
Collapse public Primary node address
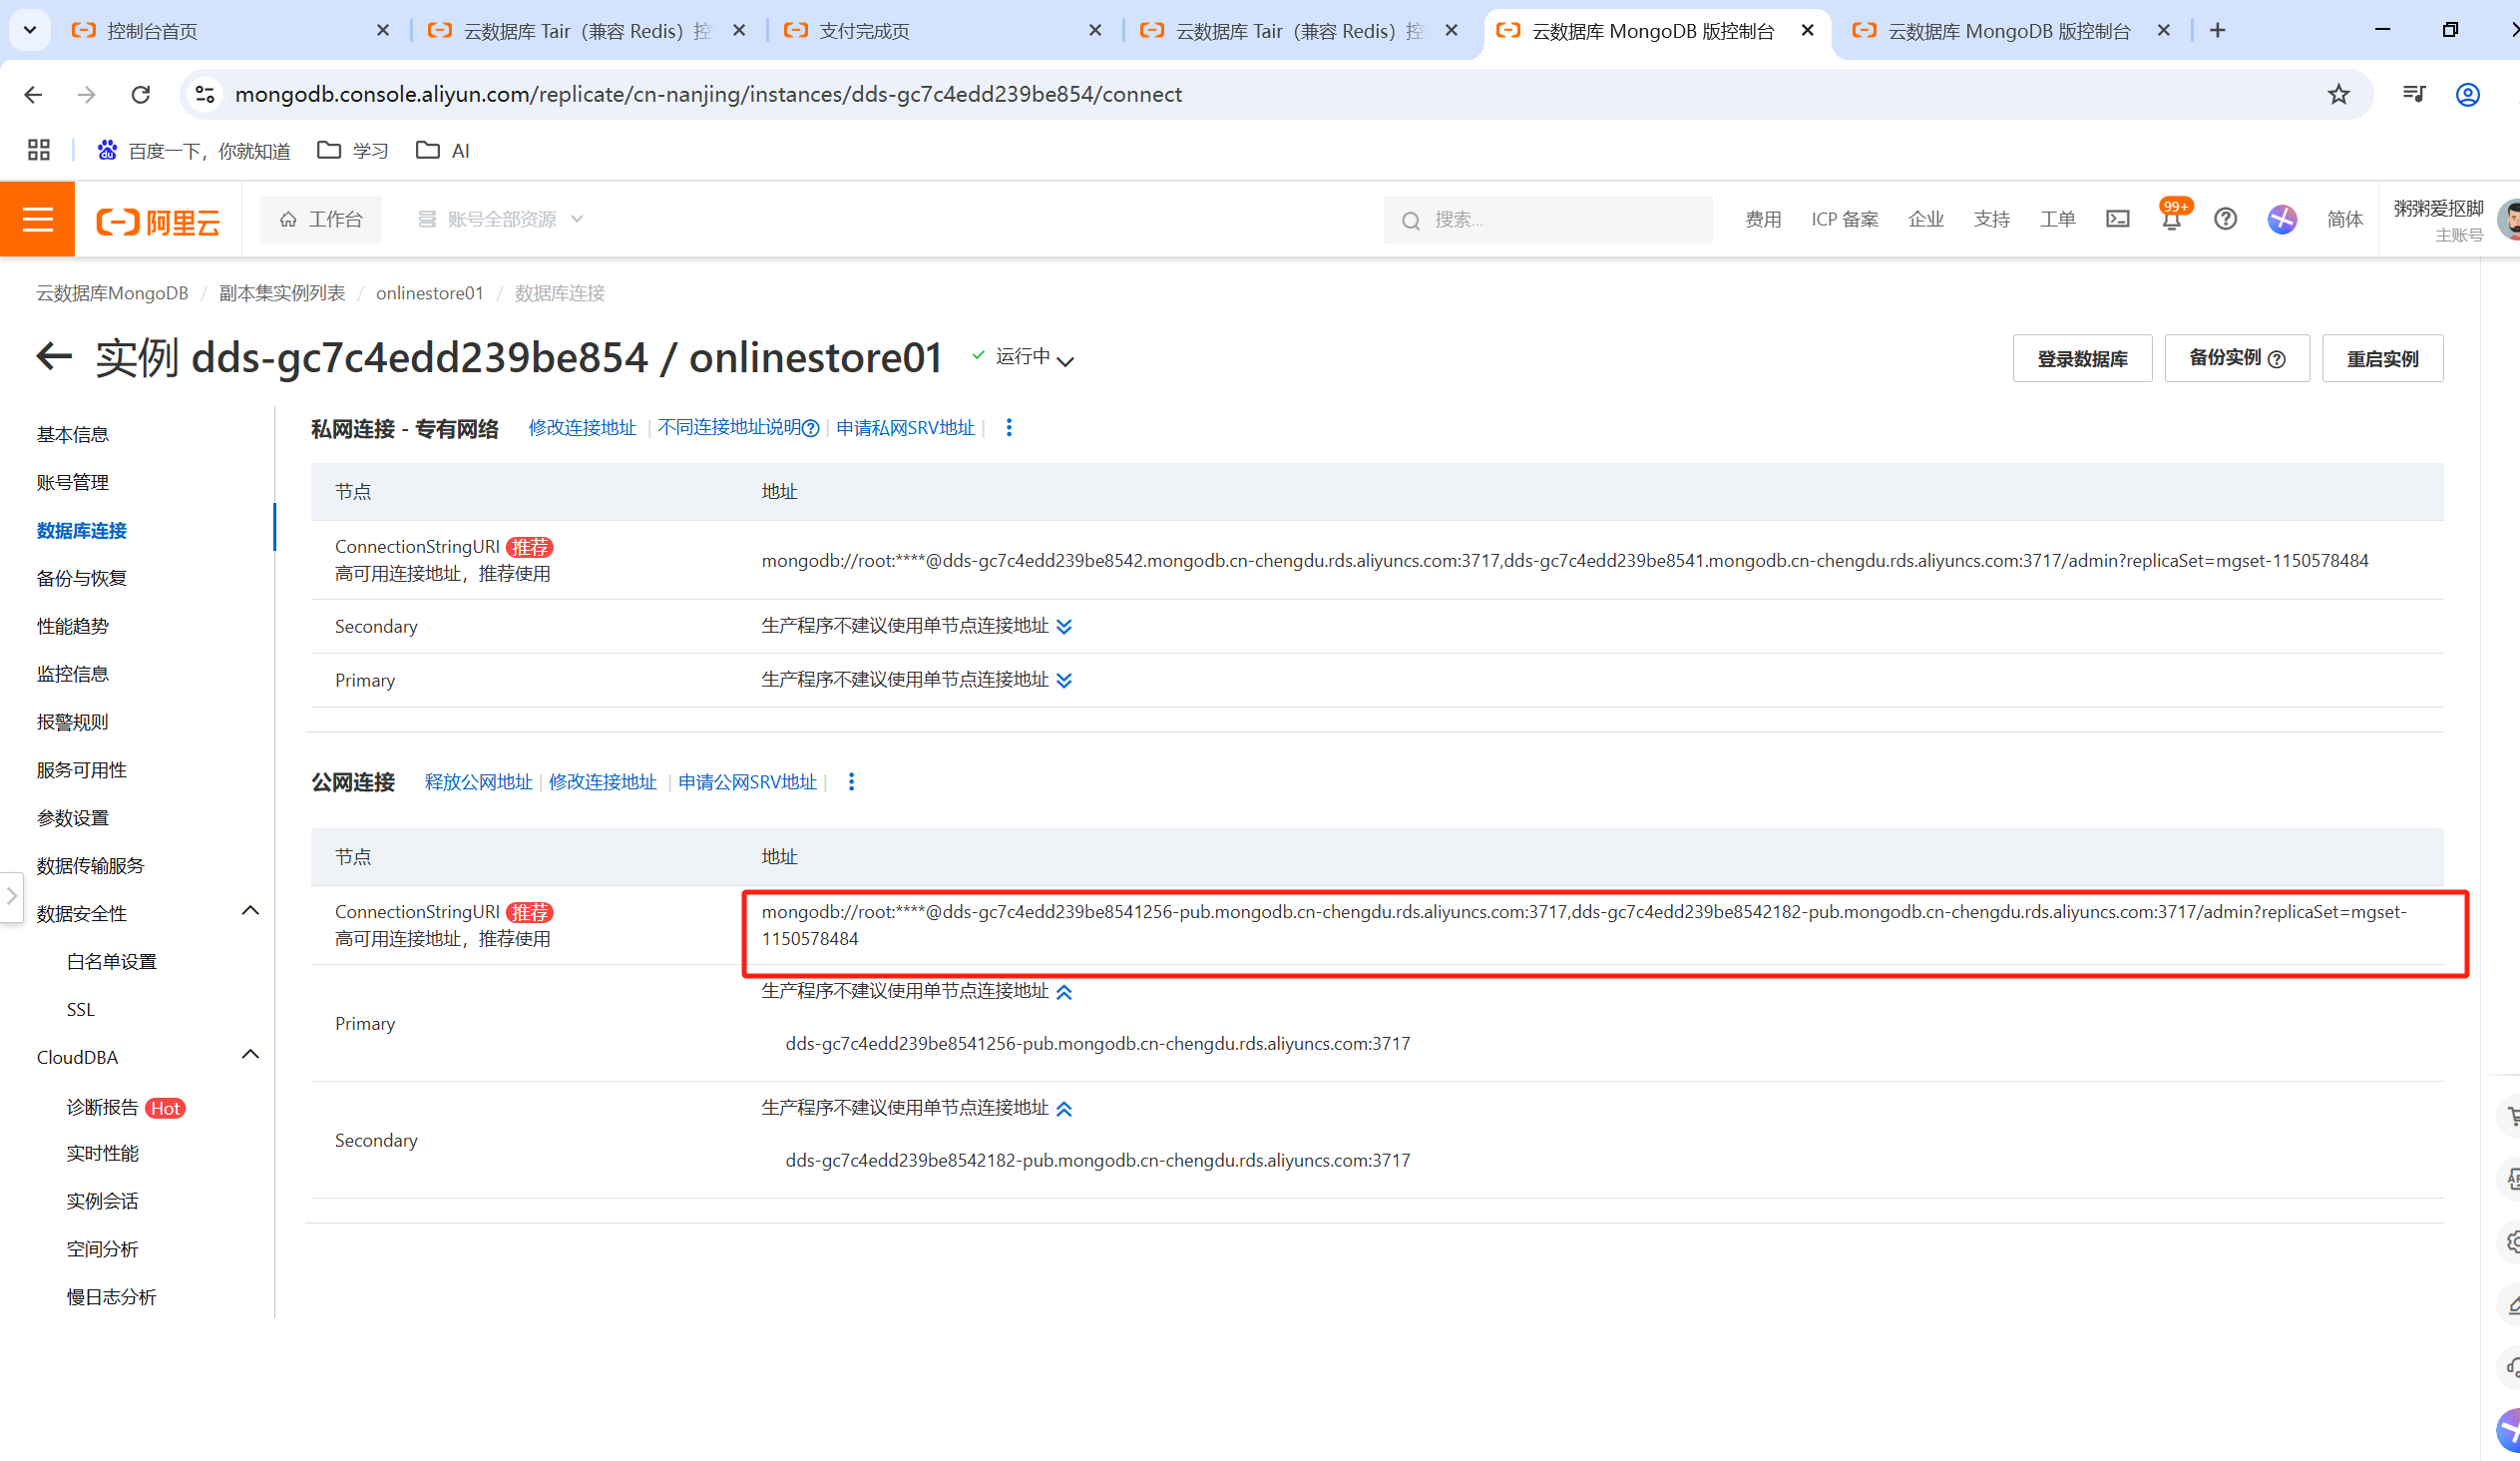1064,992
